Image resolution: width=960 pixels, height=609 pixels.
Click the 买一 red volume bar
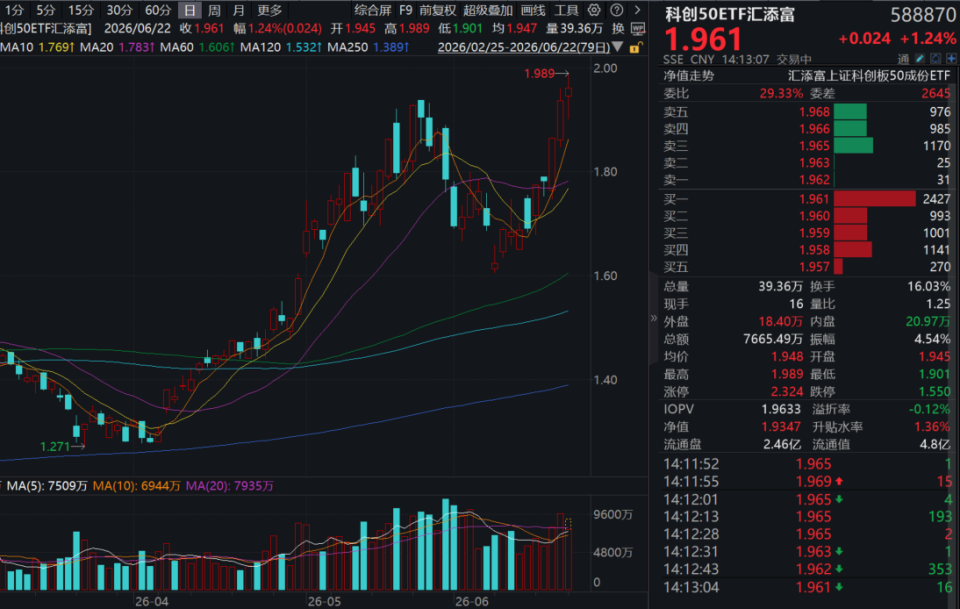point(874,200)
